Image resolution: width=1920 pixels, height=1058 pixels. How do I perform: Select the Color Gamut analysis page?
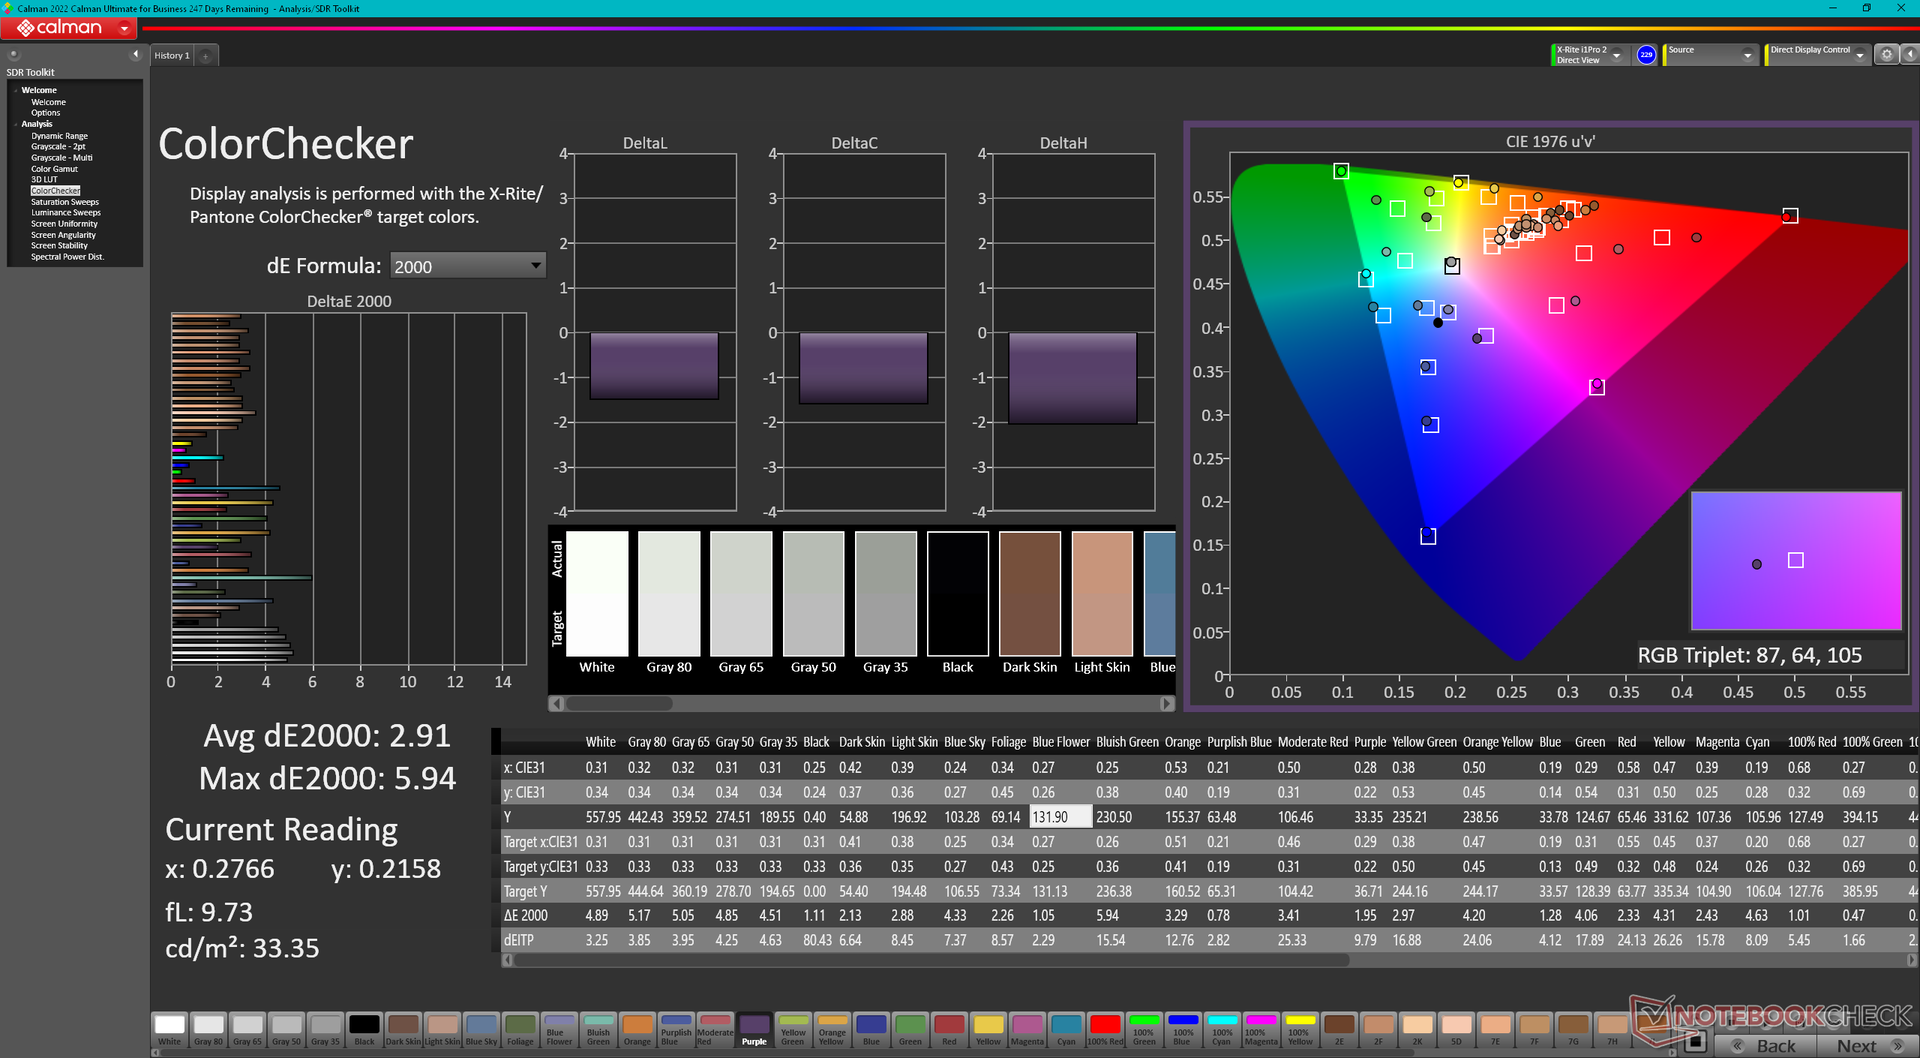[x=54, y=169]
